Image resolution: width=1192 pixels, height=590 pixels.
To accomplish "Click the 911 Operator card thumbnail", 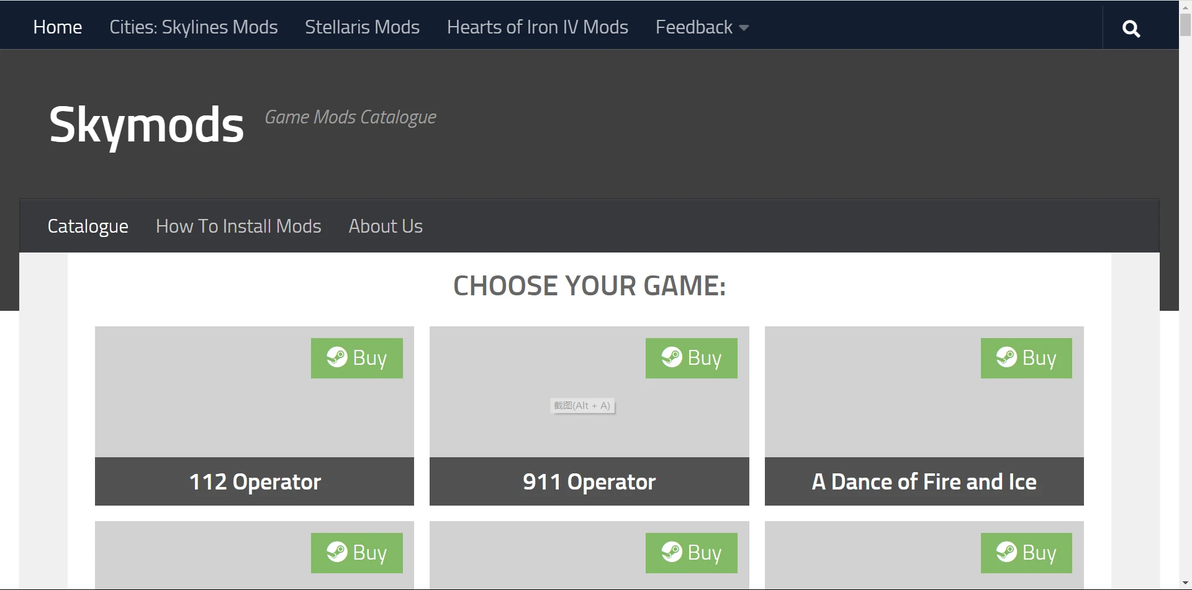I will [x=589, y=392].
